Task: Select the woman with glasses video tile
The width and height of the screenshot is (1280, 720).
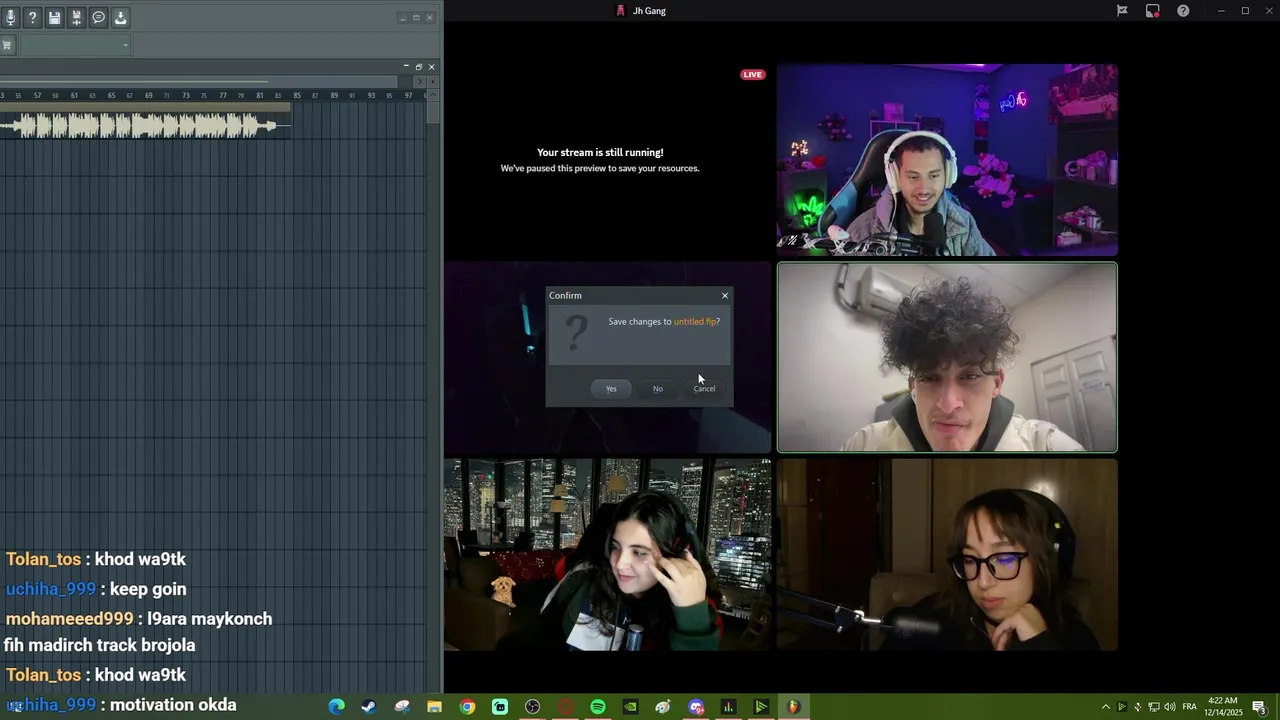Action: point(947,555)
